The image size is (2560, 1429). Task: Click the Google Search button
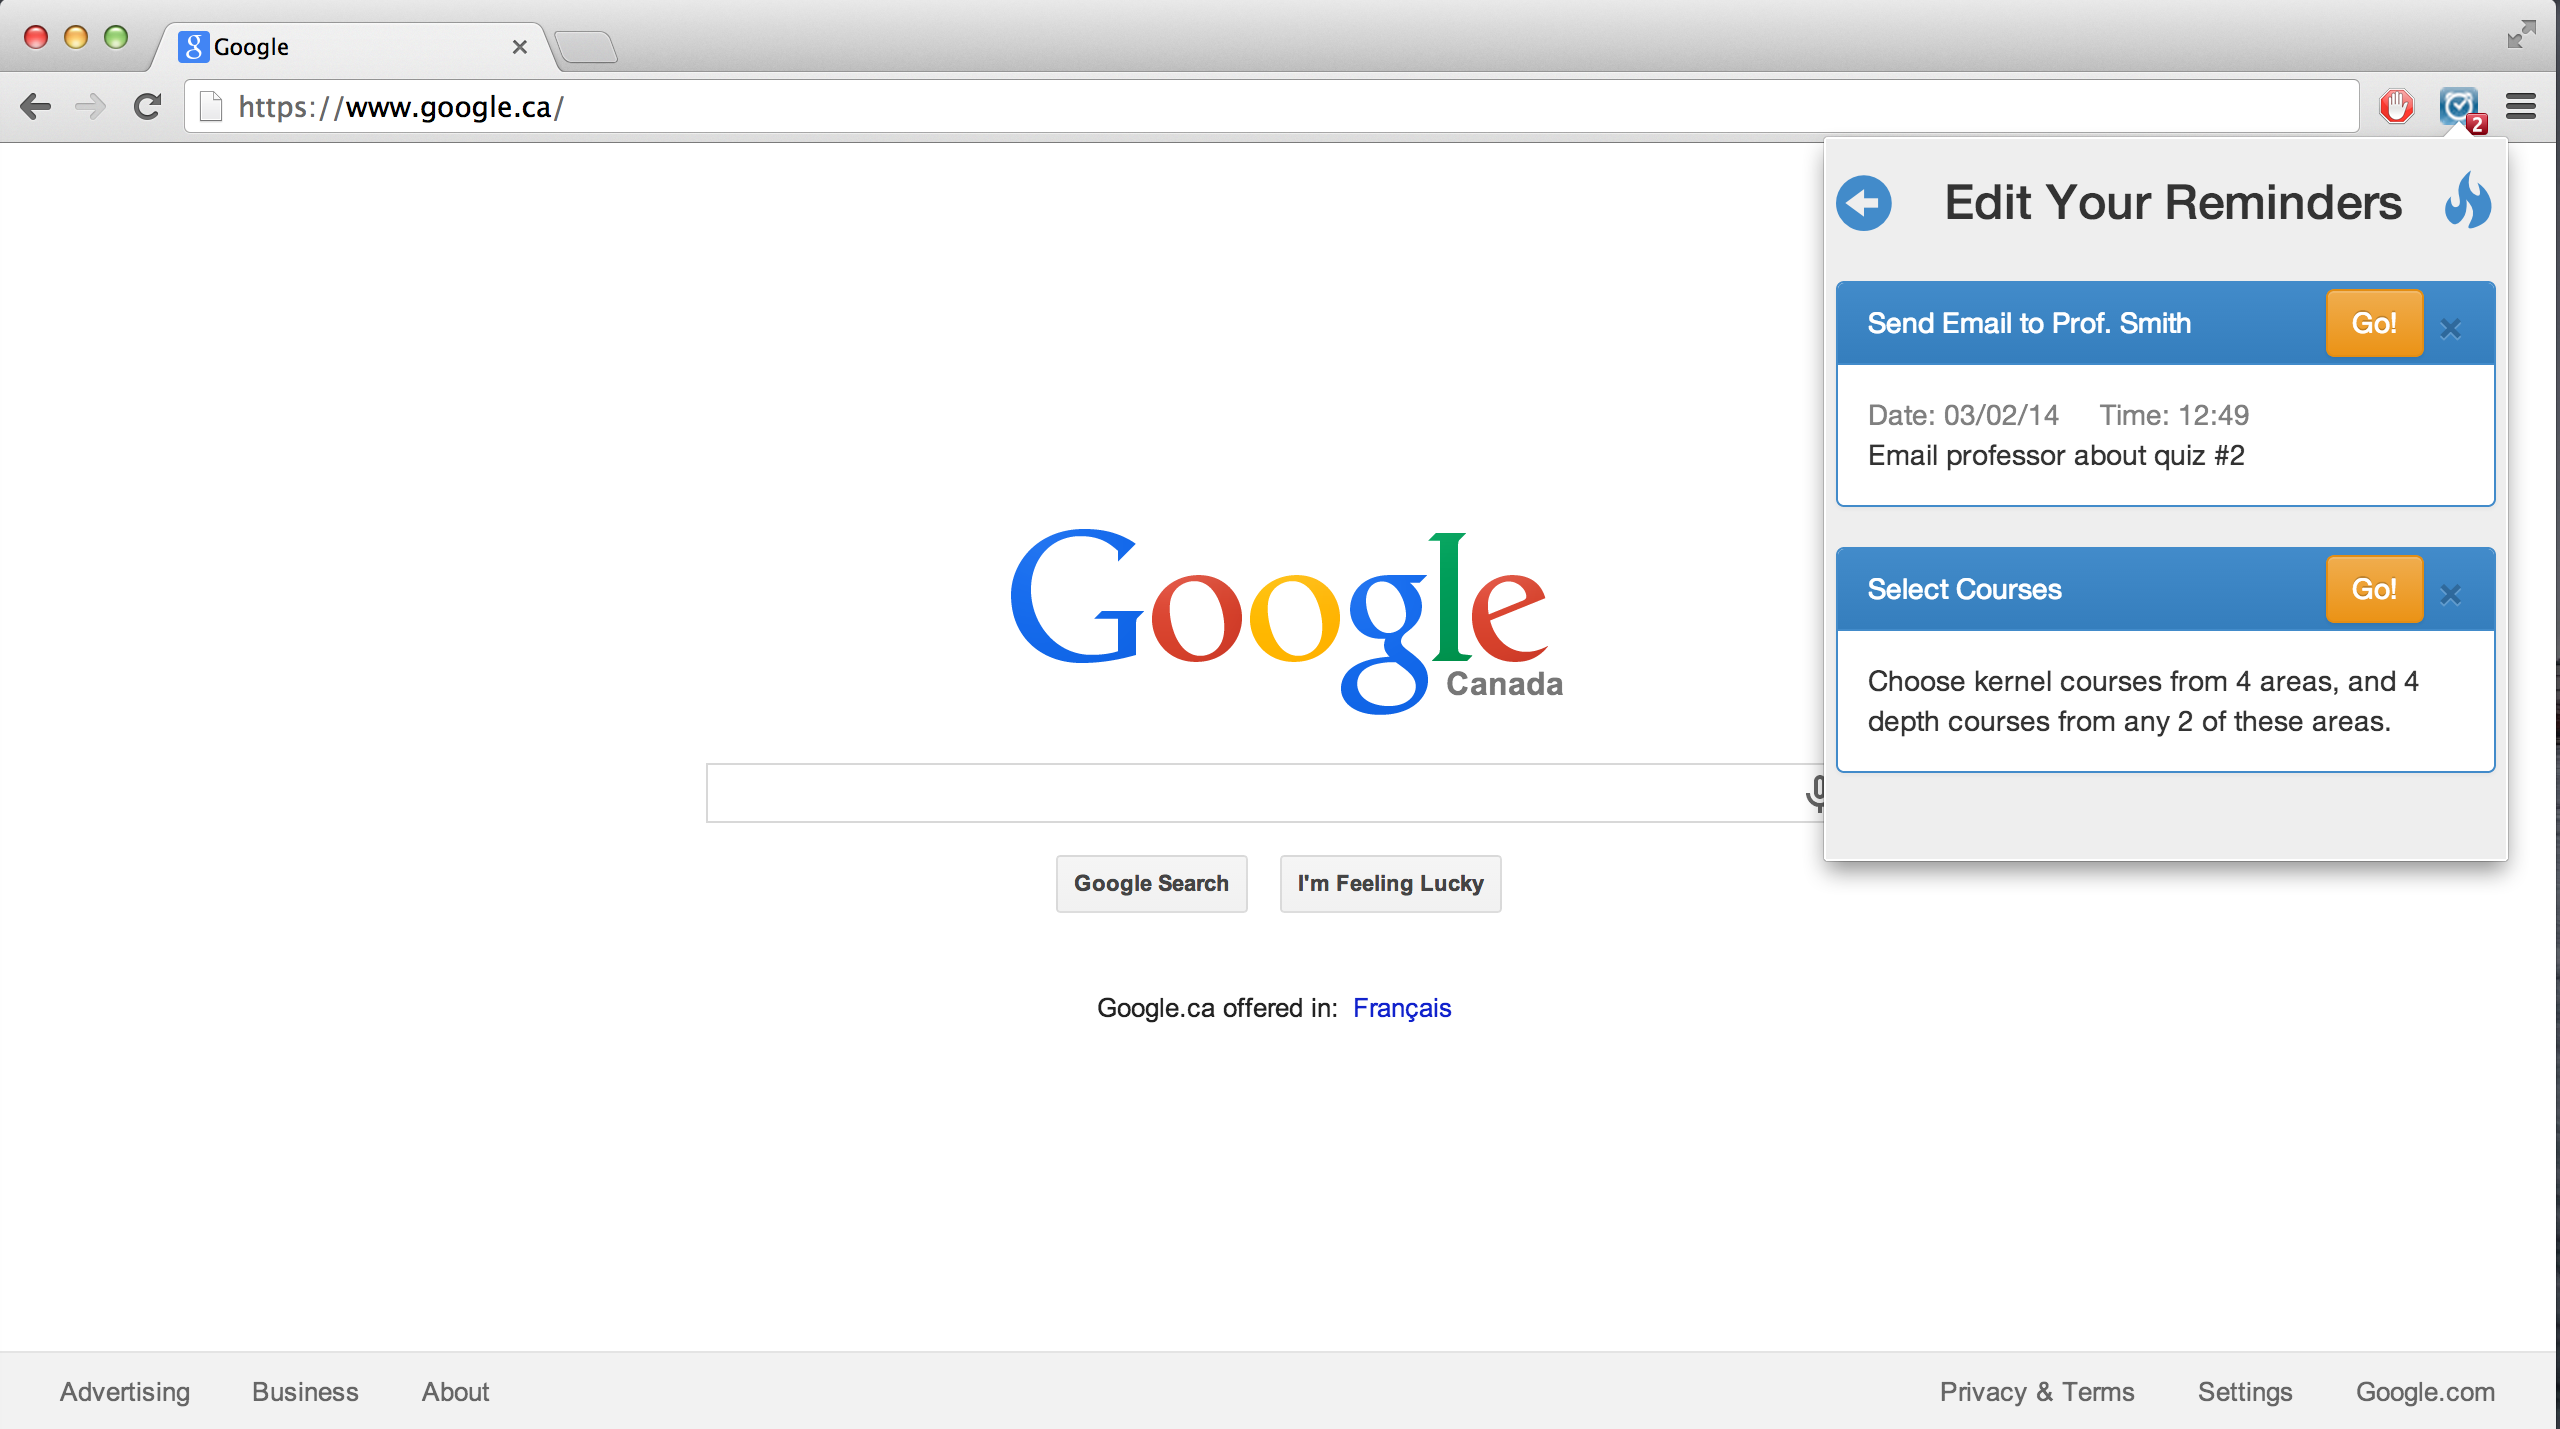click(x=1151, y=883)
